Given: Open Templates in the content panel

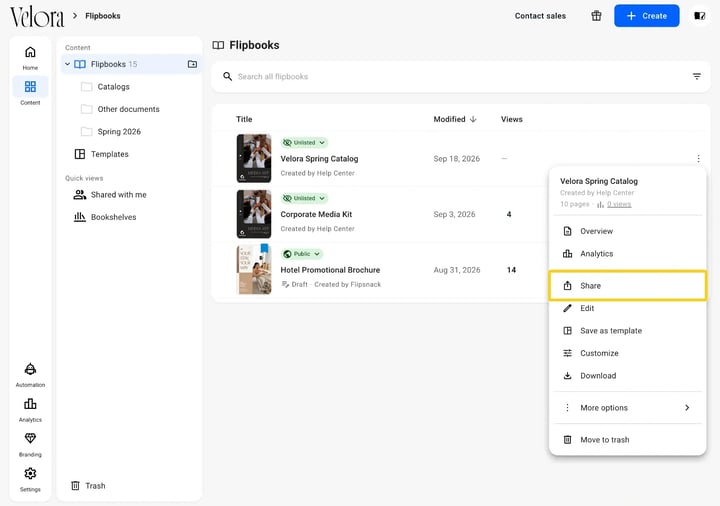Looking at the screenshot, I should tap(101, 154).
